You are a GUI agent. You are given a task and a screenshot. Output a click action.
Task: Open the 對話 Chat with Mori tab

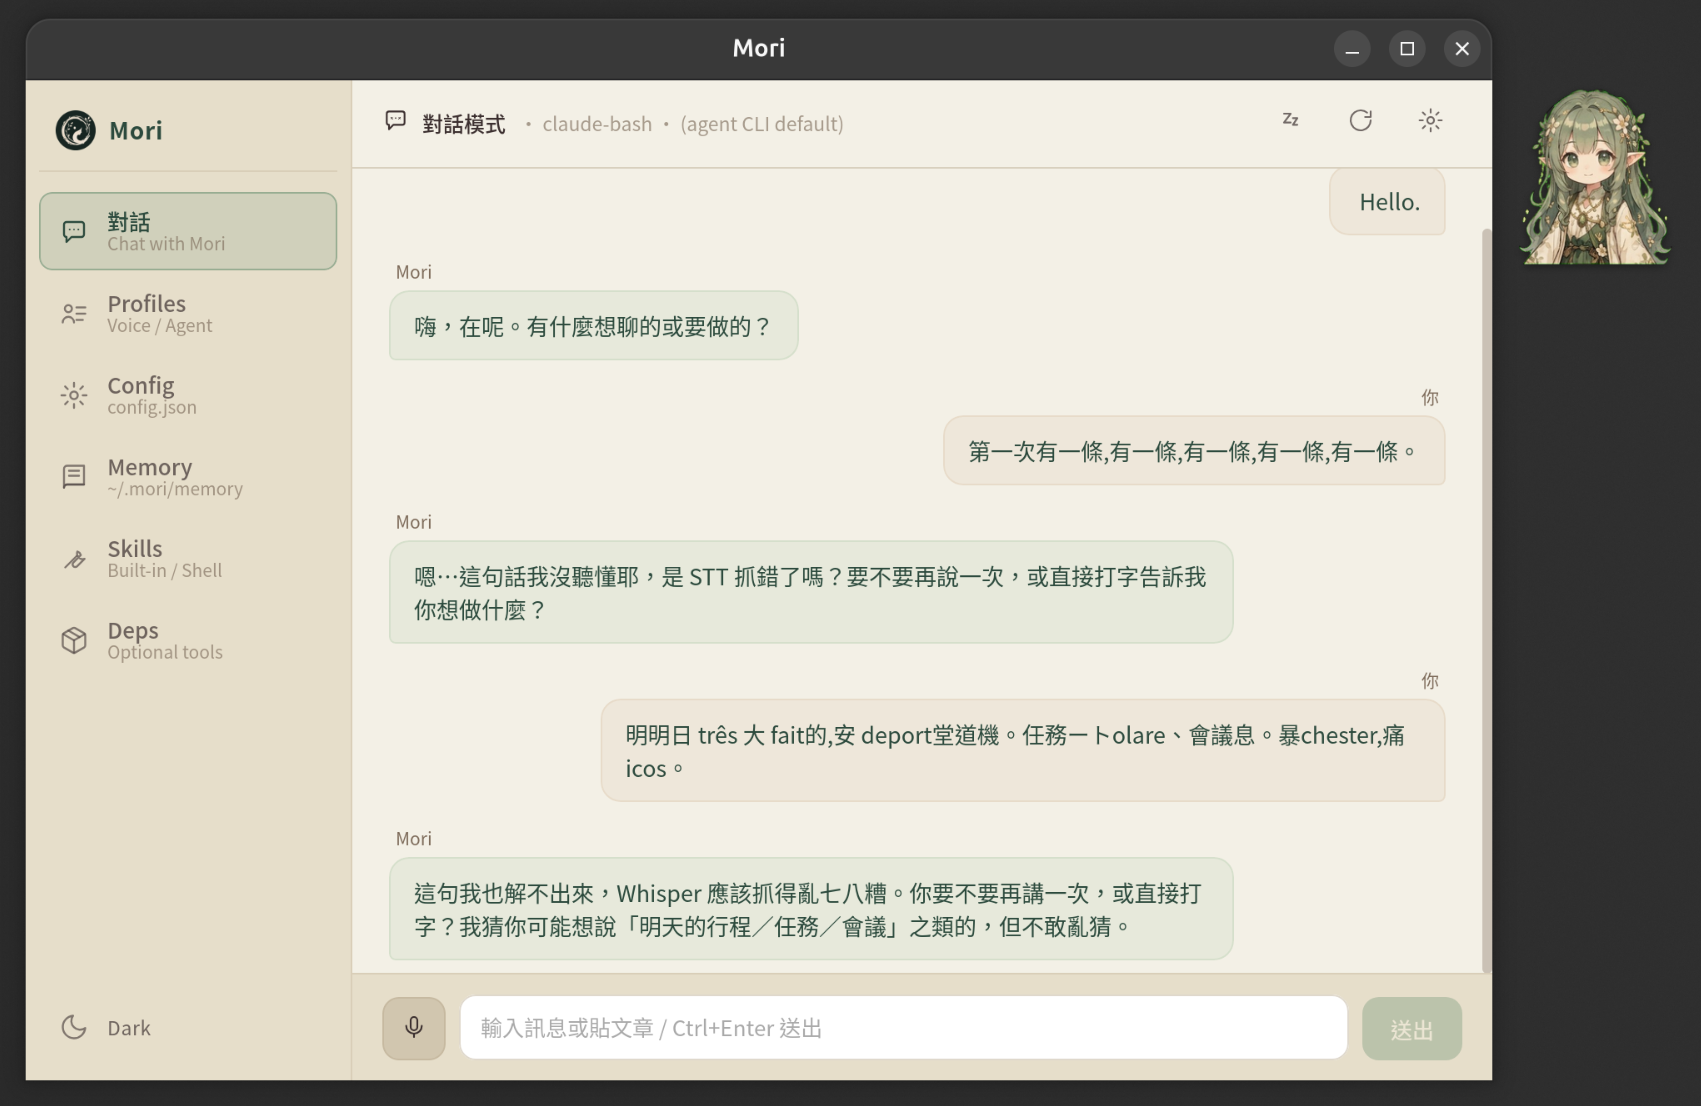(188, 231)
